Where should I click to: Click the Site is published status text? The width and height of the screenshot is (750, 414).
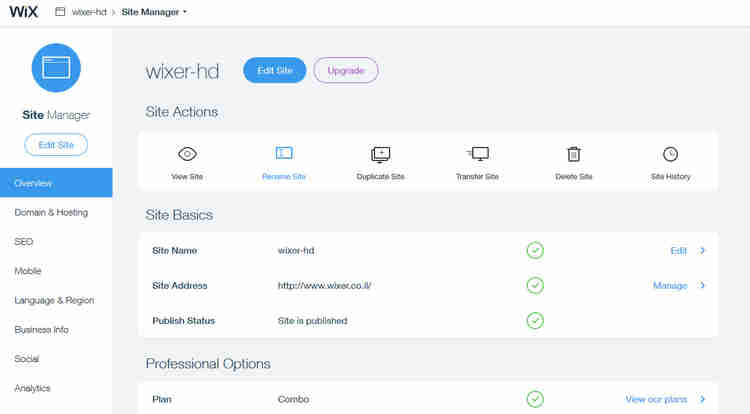312,321
